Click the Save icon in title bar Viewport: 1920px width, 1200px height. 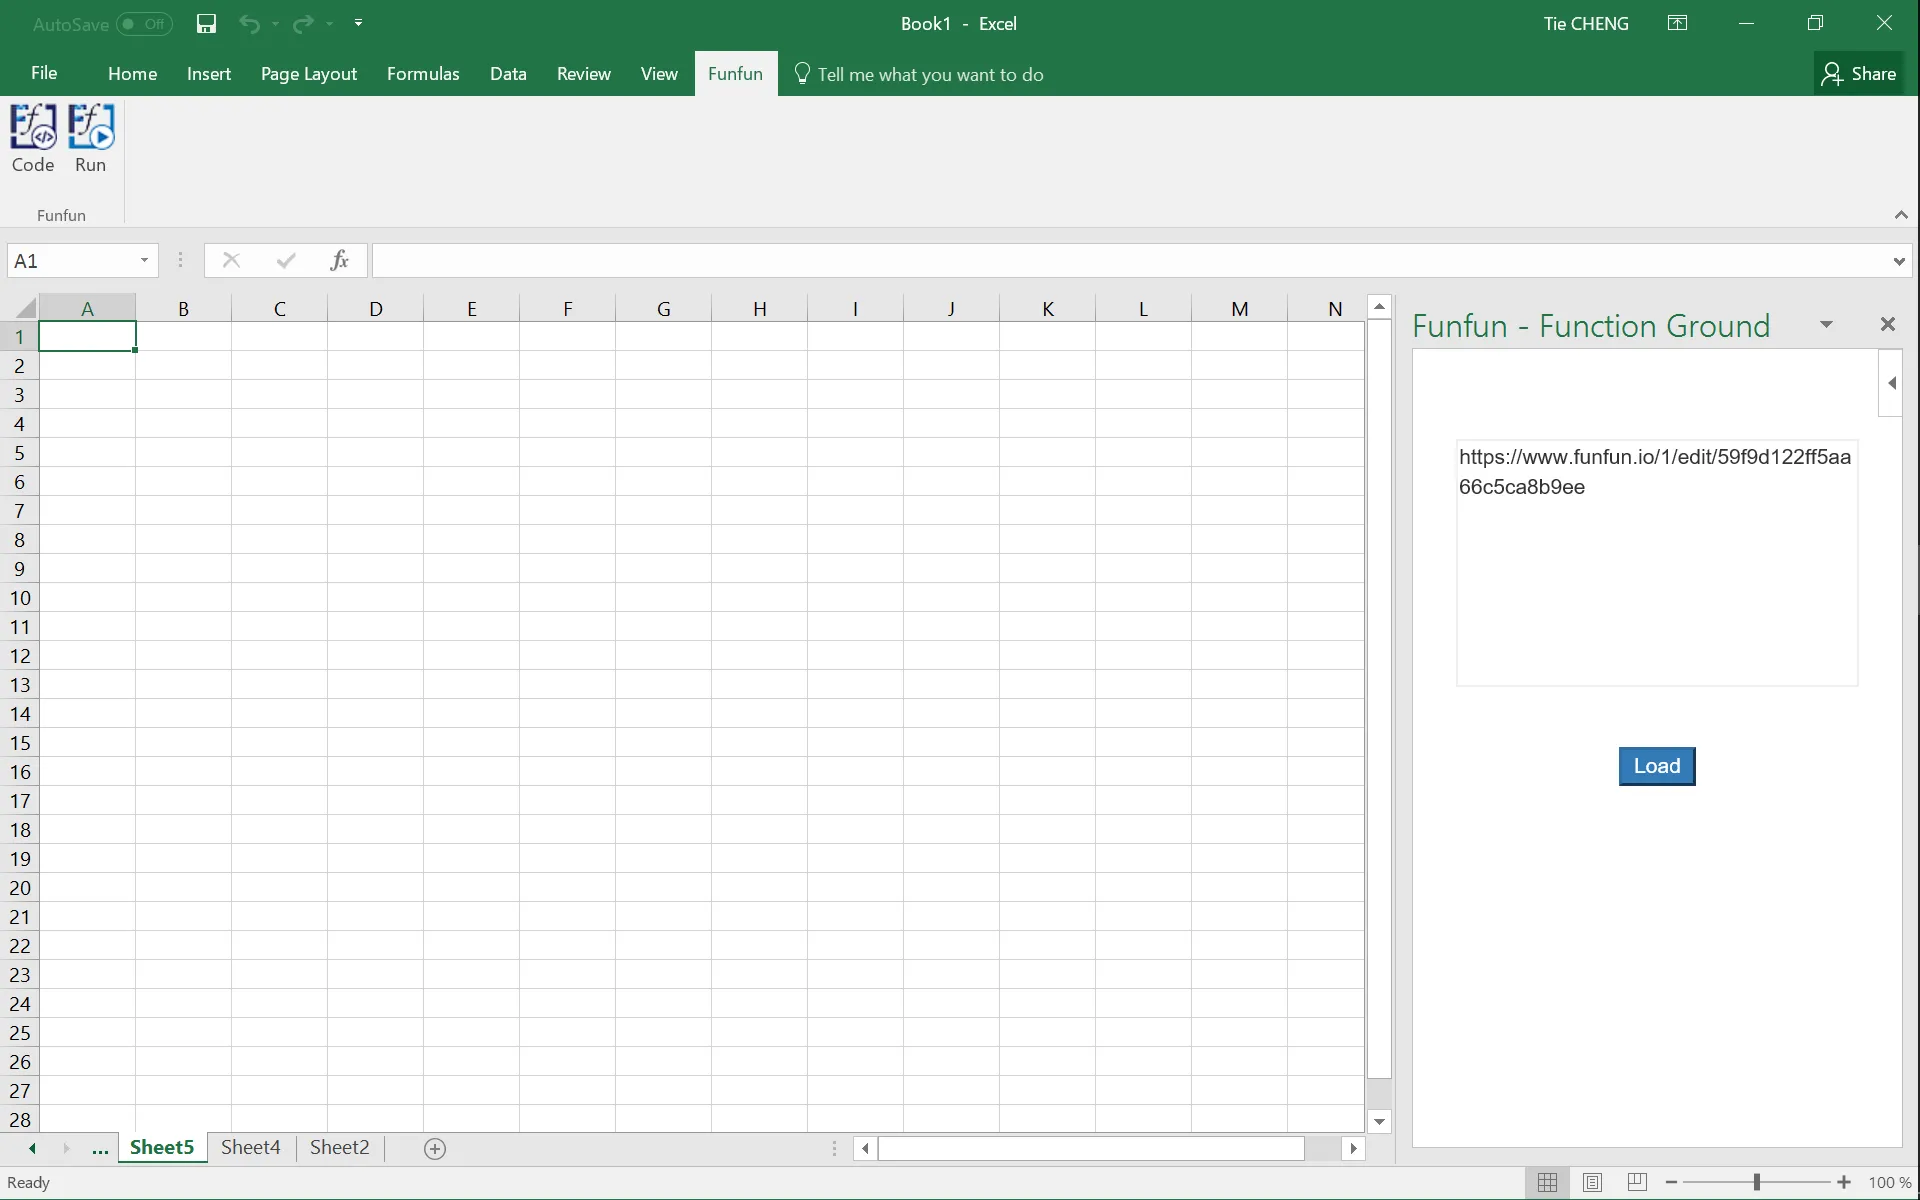(206, 24)
